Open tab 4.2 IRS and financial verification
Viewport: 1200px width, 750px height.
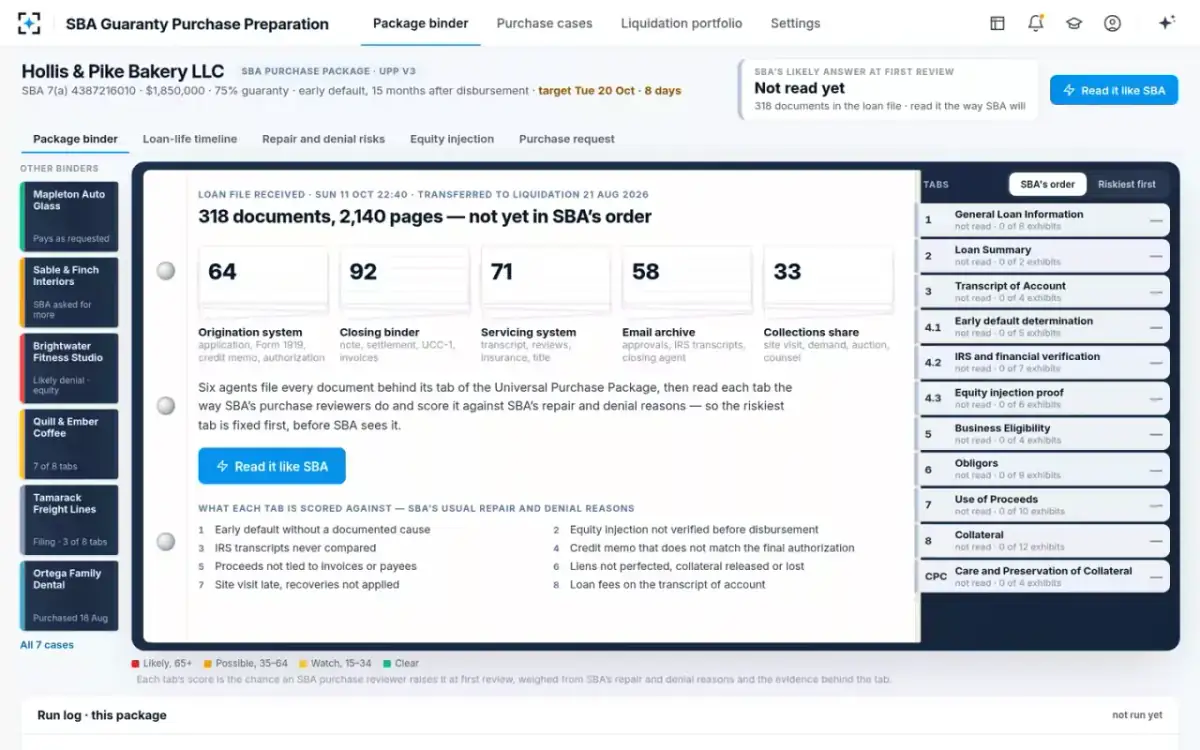(1044, 362)
